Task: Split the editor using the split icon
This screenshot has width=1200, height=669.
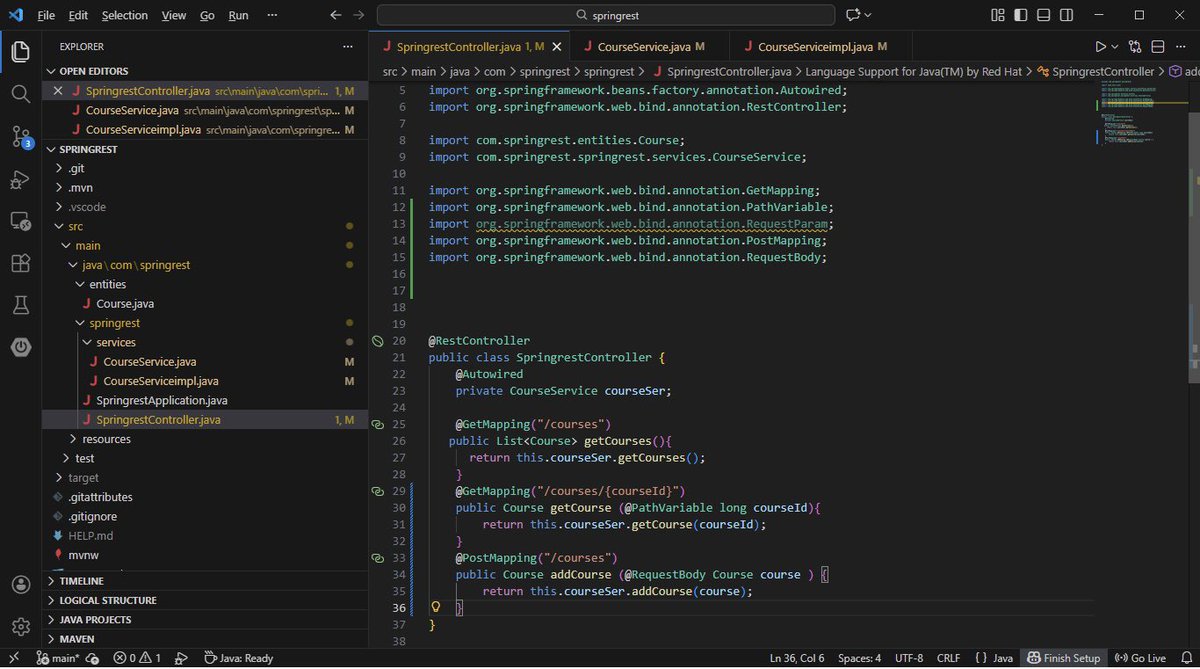Action: pyautogui.click(x=1158, y=46)
